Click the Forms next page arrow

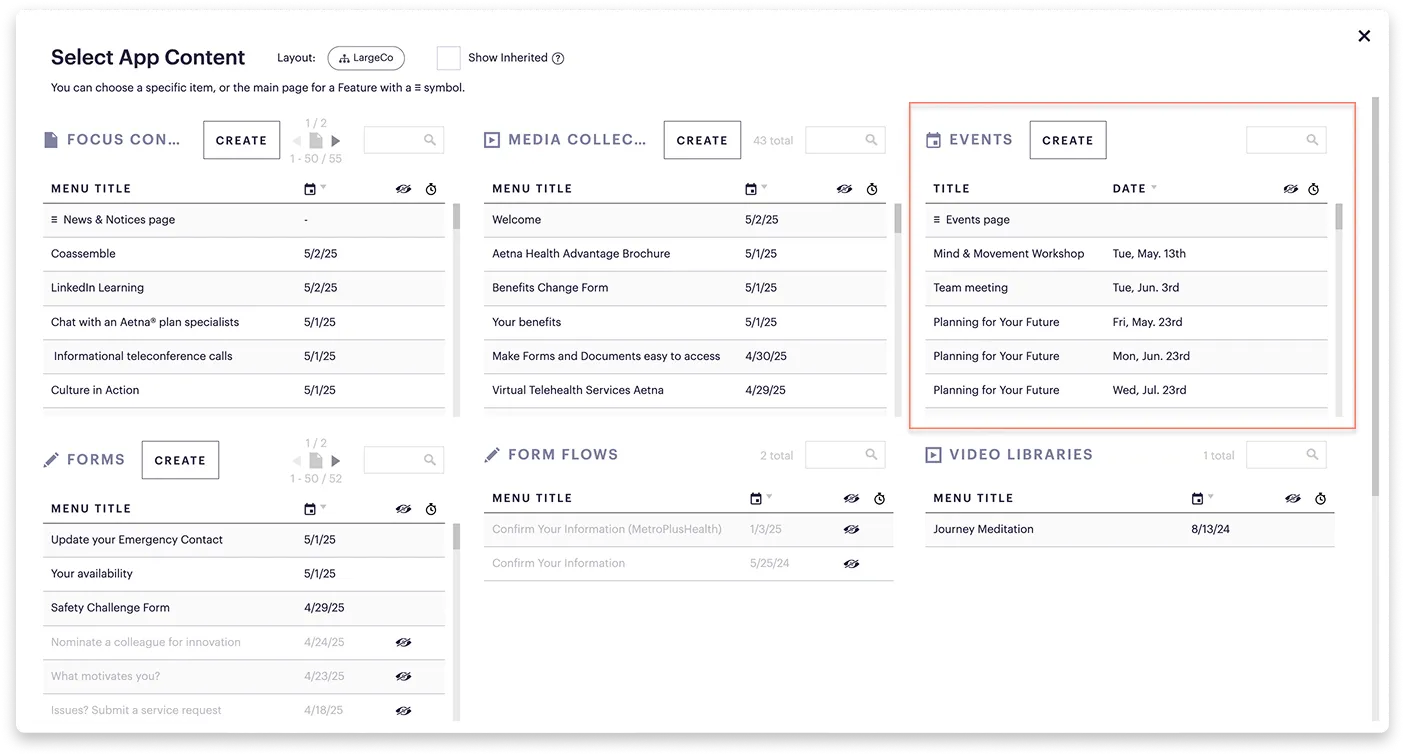pyautogui.click(x=336, y=461)
